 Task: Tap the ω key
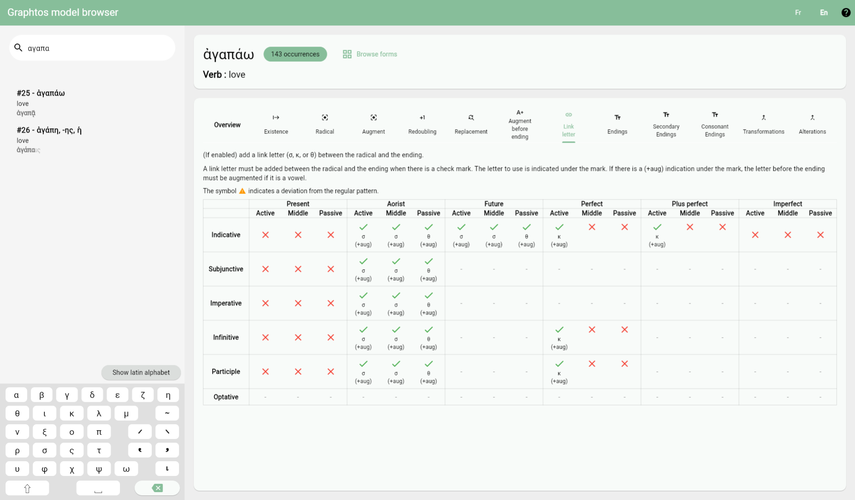coord(126,469)
